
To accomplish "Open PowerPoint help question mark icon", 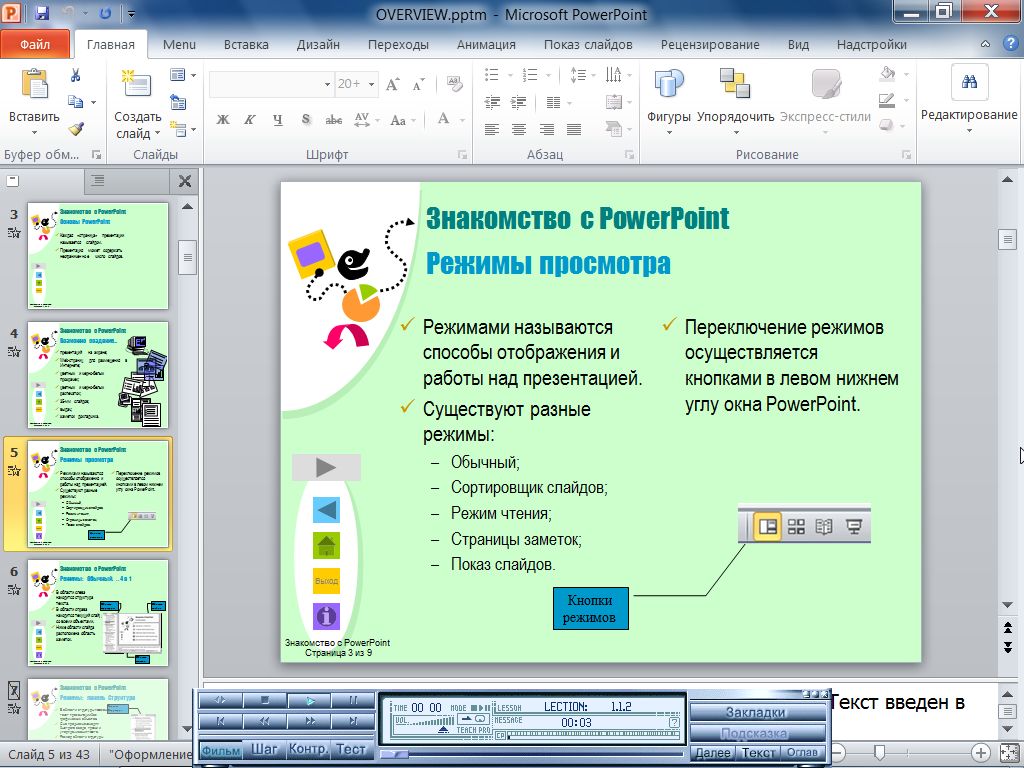I will 1010,44.
